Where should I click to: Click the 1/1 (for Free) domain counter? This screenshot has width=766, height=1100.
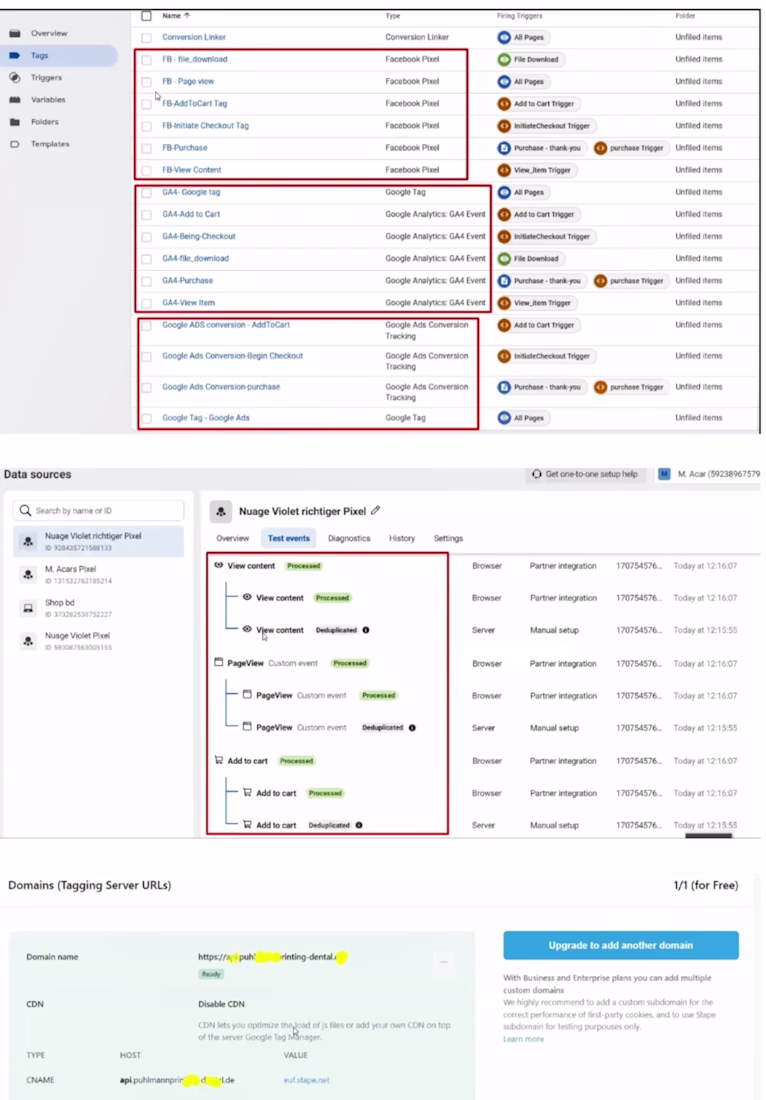pos(706,885)
